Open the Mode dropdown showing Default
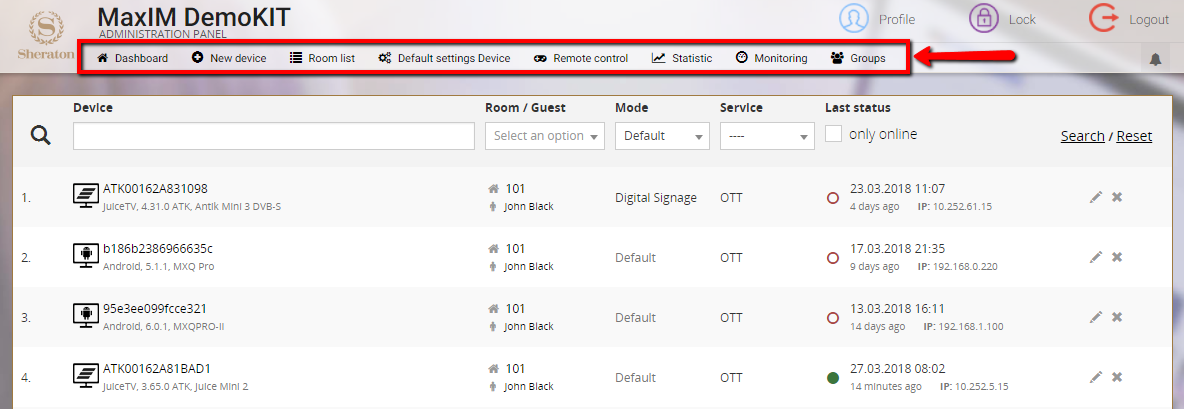 coord(662,136)
